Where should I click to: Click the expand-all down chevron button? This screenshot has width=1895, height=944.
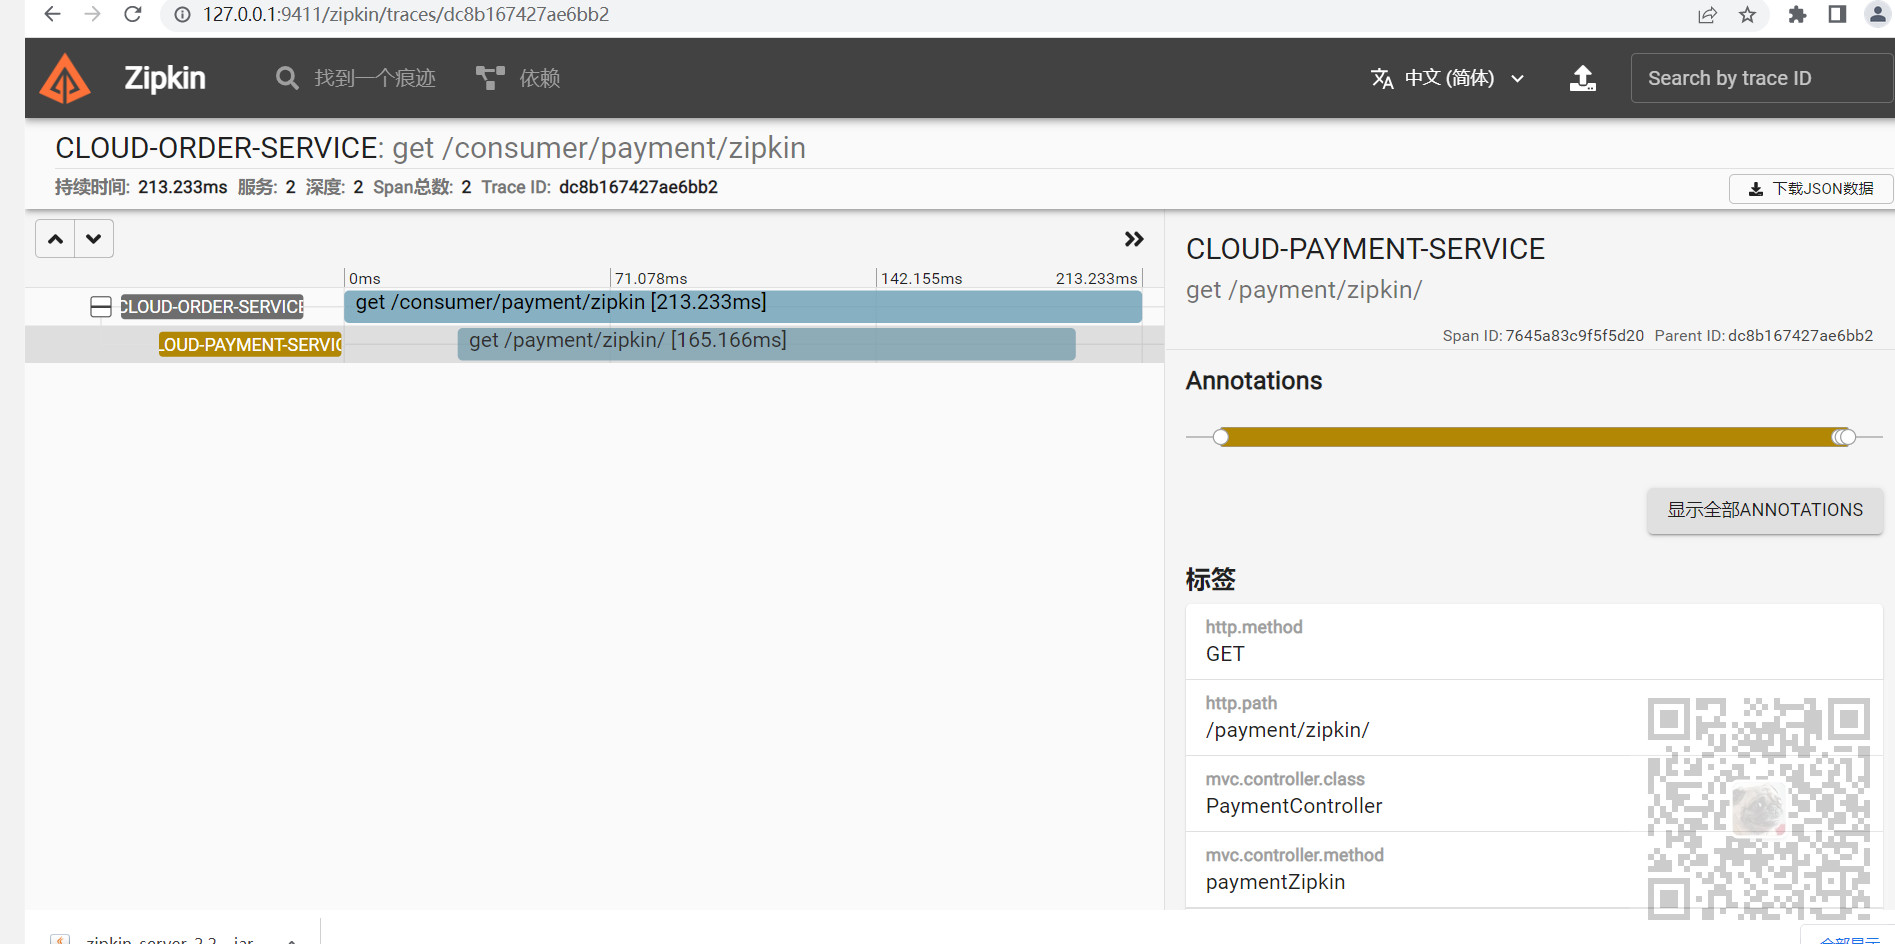point(94,239)
